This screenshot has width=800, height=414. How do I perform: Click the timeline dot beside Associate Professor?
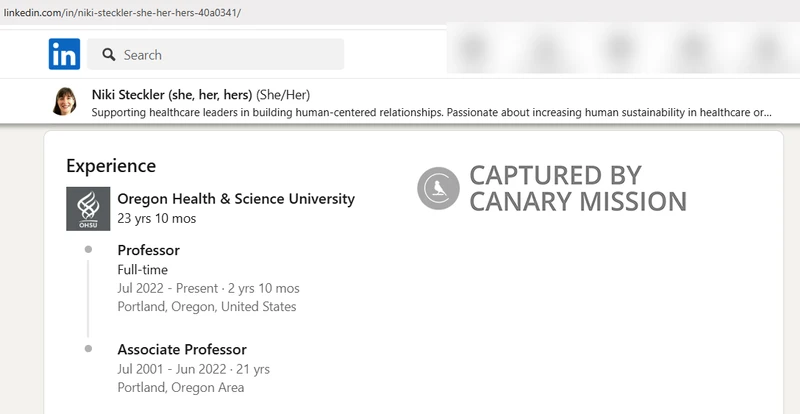[89, 348]
